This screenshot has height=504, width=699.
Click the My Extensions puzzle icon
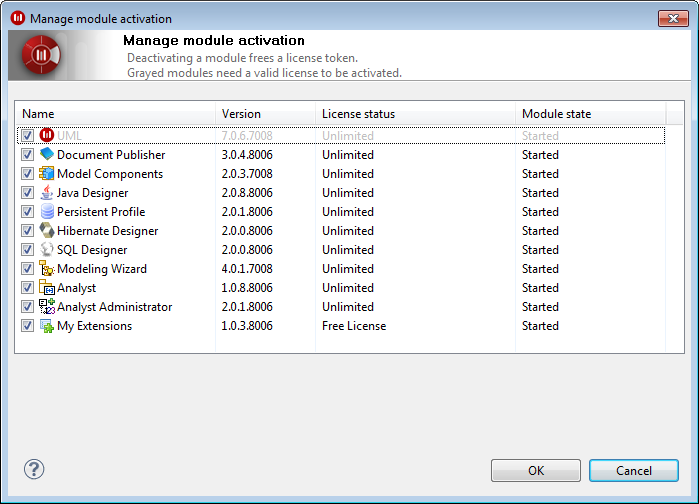point(47,326)
